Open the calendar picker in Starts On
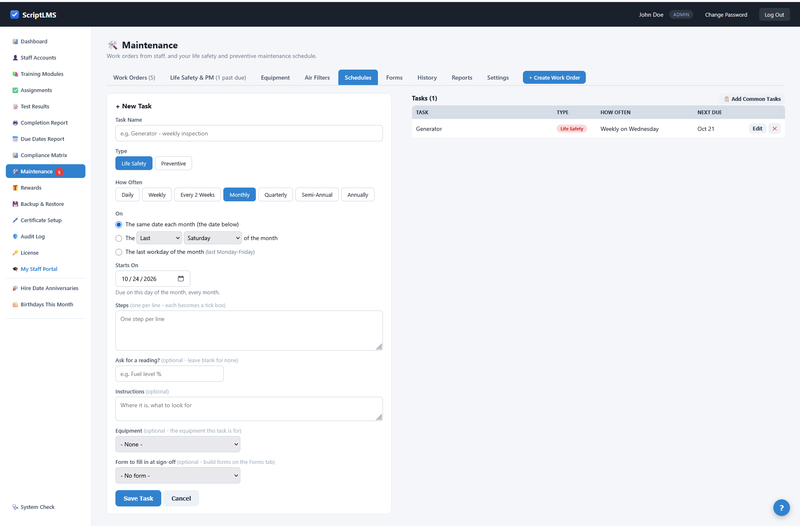Screen dimensions: 800x526 pos(181,279)
